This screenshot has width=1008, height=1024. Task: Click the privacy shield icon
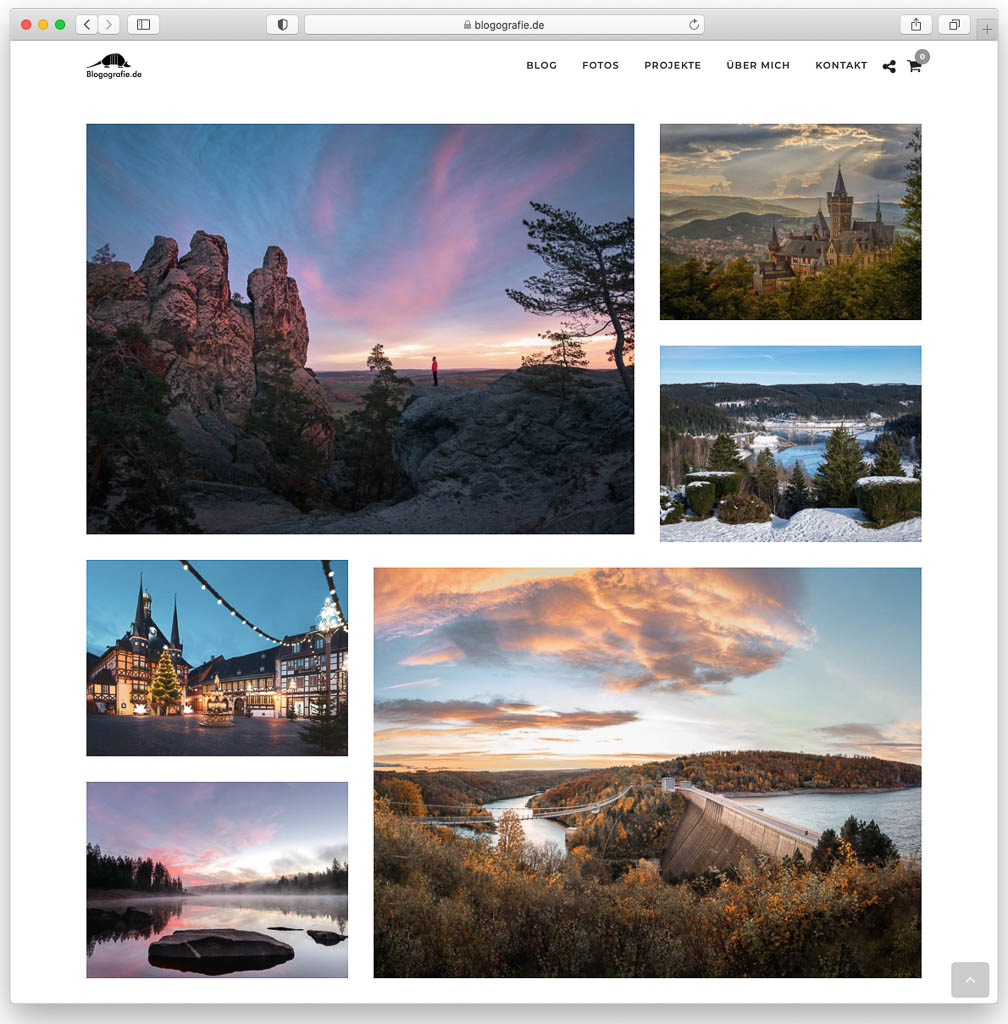pos(283,25)
